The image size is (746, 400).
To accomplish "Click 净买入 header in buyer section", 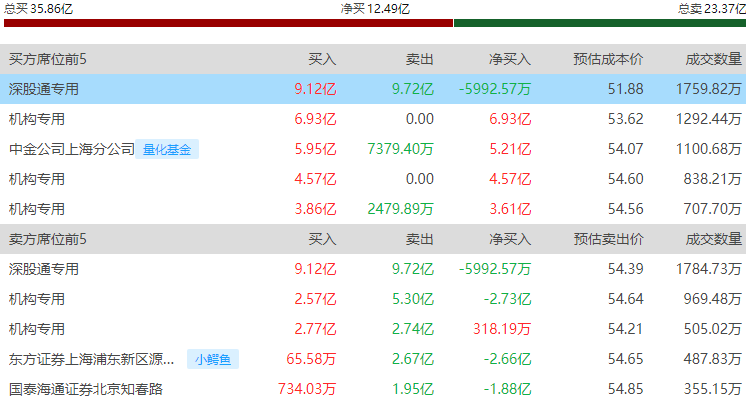I will 510,59.
